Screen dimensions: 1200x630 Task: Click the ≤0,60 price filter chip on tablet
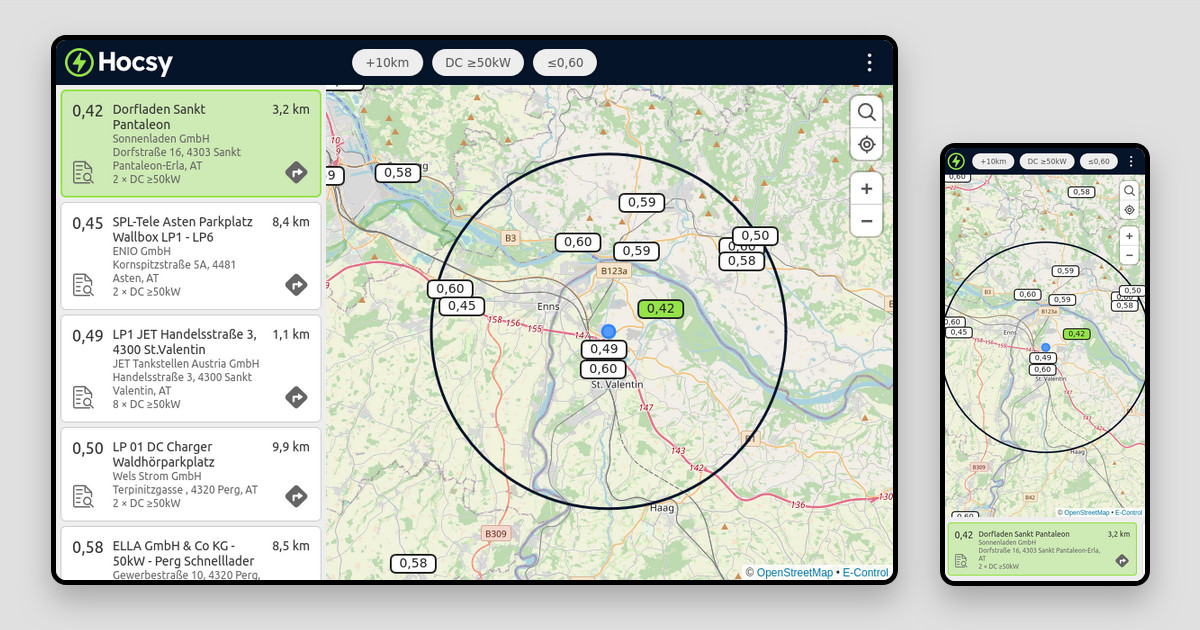coord(565,62)
